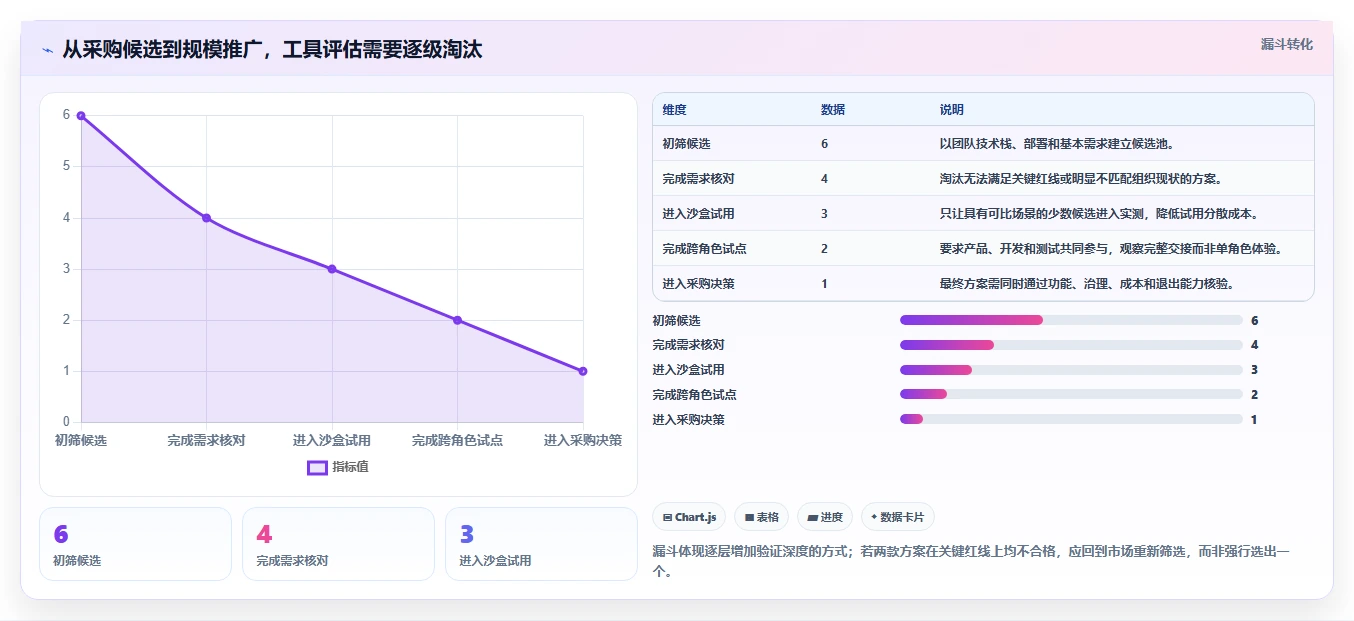Click the 进入沙盒试用 progress bar
1354x621 pixels.
pyautogui.click(x=1071, y=370)
